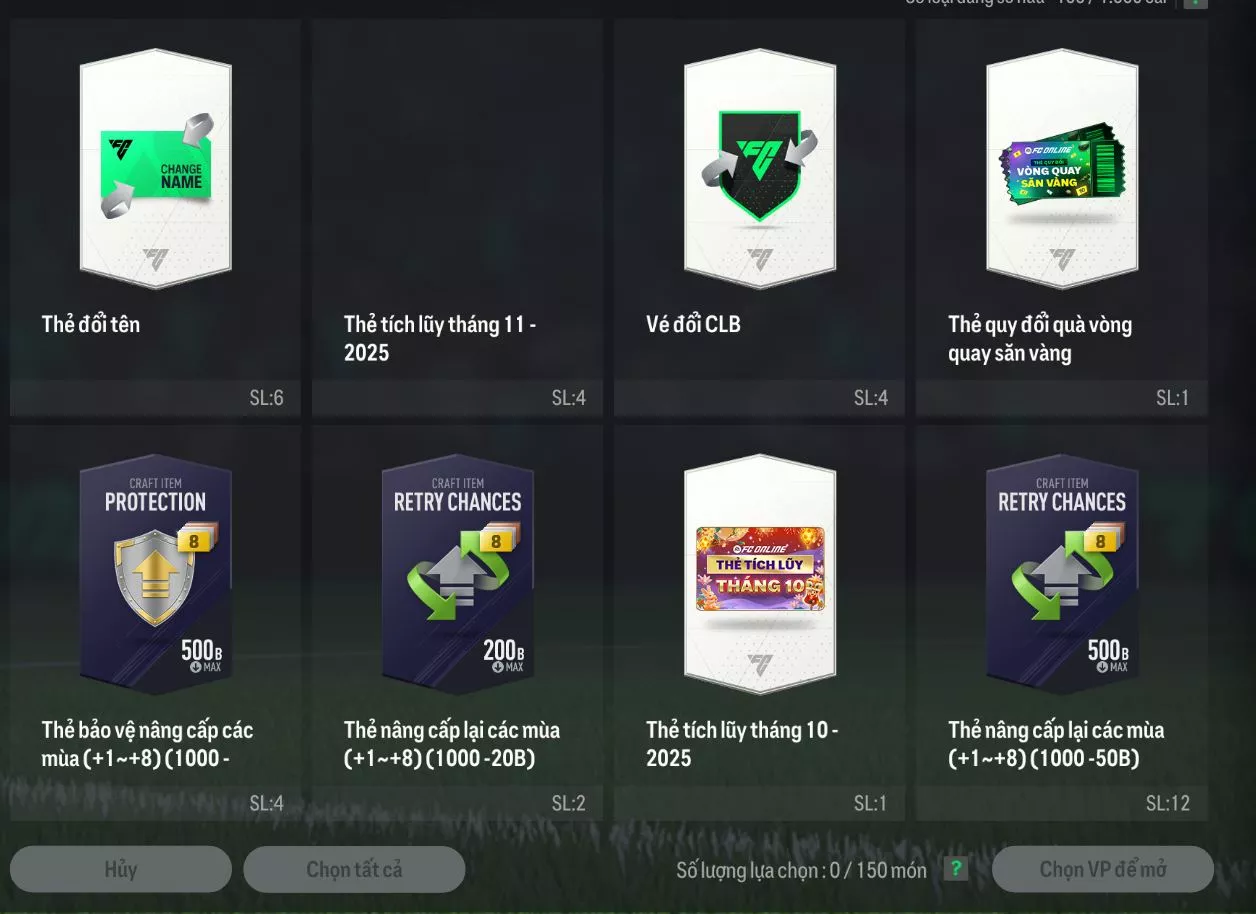
Task: Select the Vòng quay săn vàng ticket icon
Action: [1062, 169]
